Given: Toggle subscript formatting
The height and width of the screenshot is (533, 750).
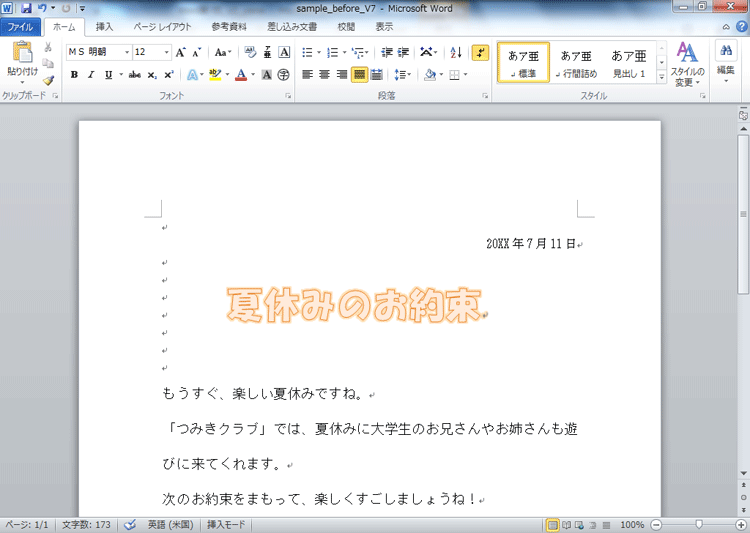Looking at the screenshot, I should (152, 75).
